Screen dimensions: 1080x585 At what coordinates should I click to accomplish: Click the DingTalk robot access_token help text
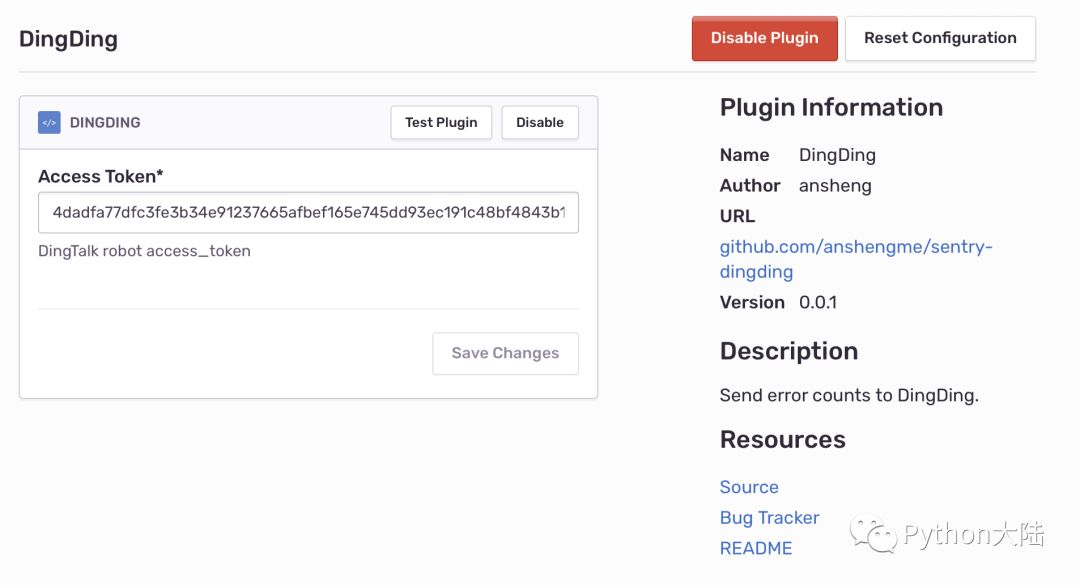(144, 251)
